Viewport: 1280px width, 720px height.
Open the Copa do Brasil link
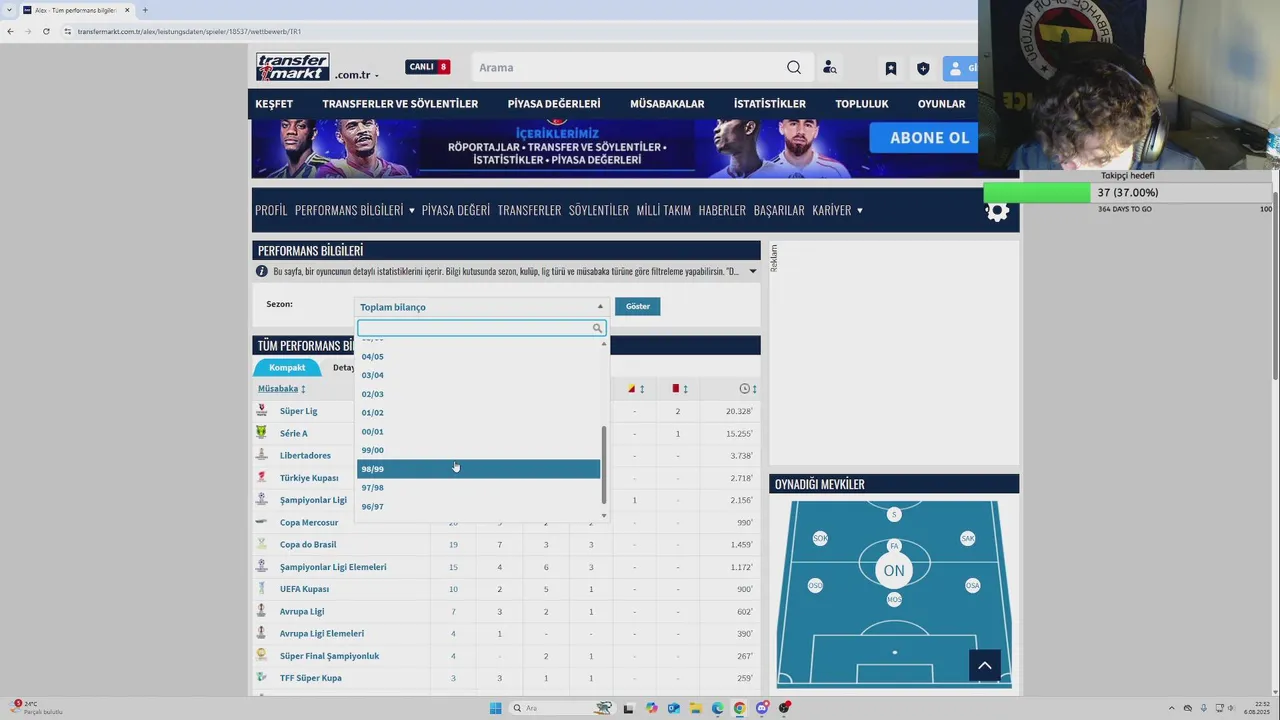[x=308, y=545]
